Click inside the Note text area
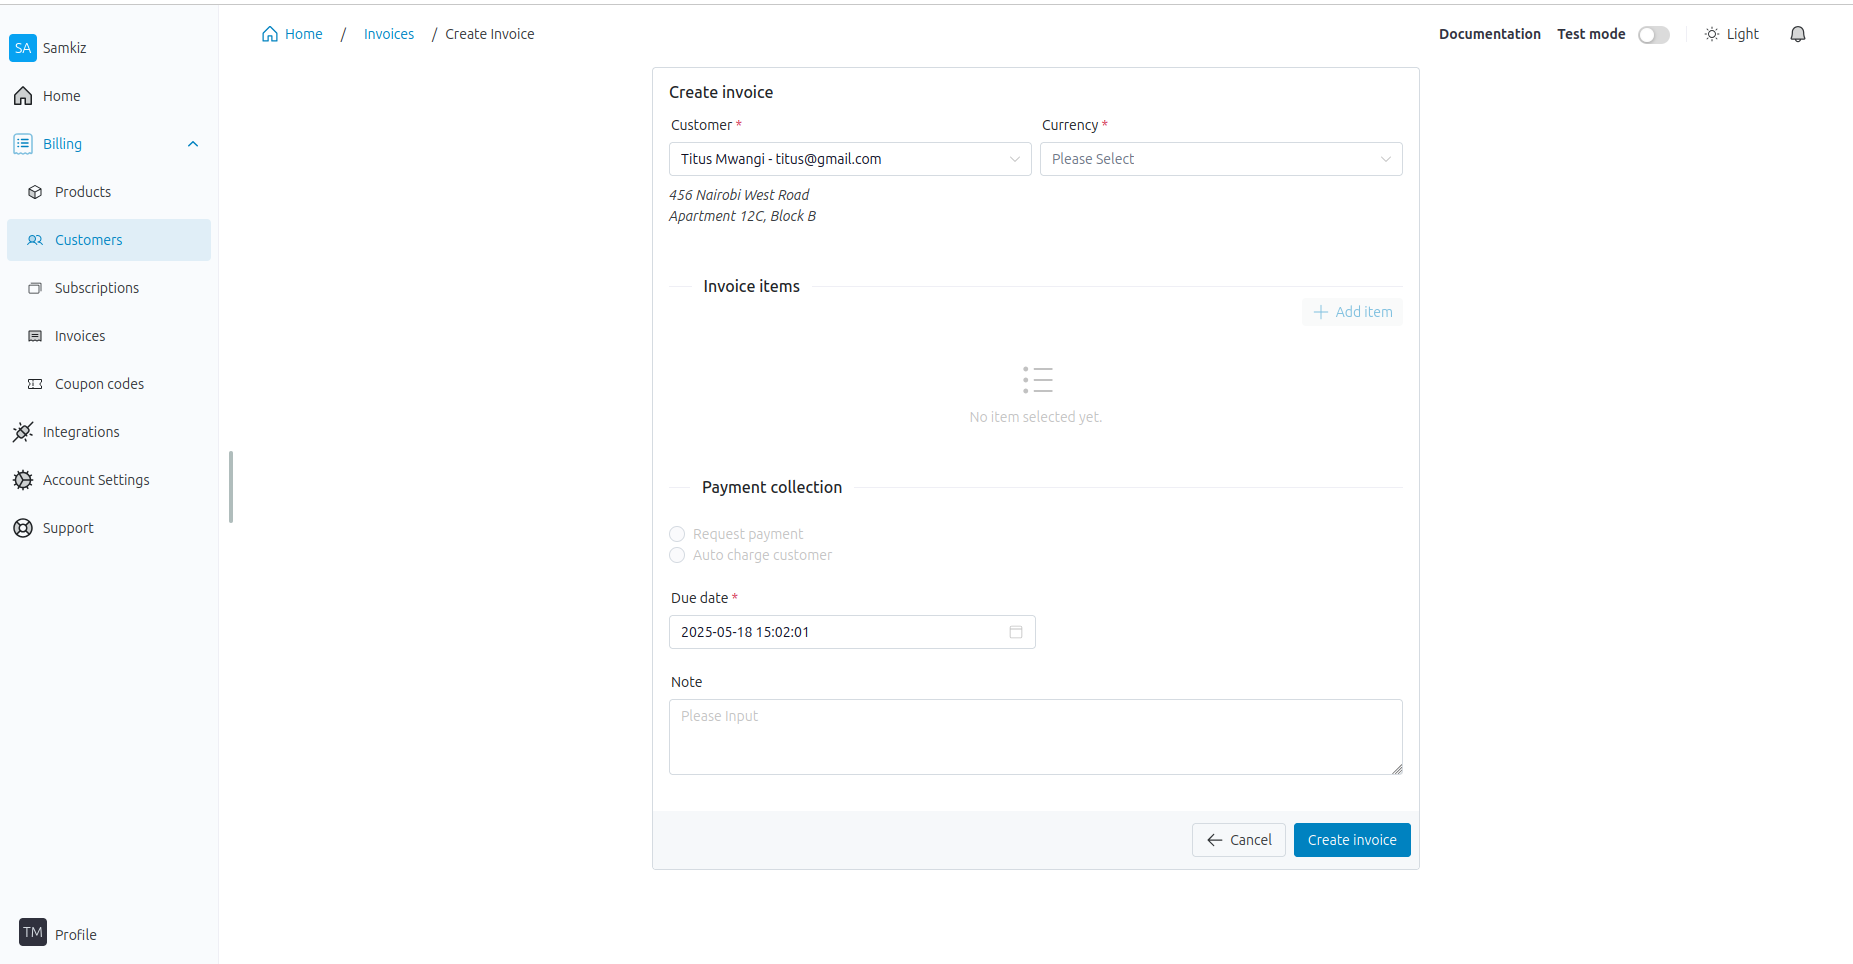 [1035, 737]
